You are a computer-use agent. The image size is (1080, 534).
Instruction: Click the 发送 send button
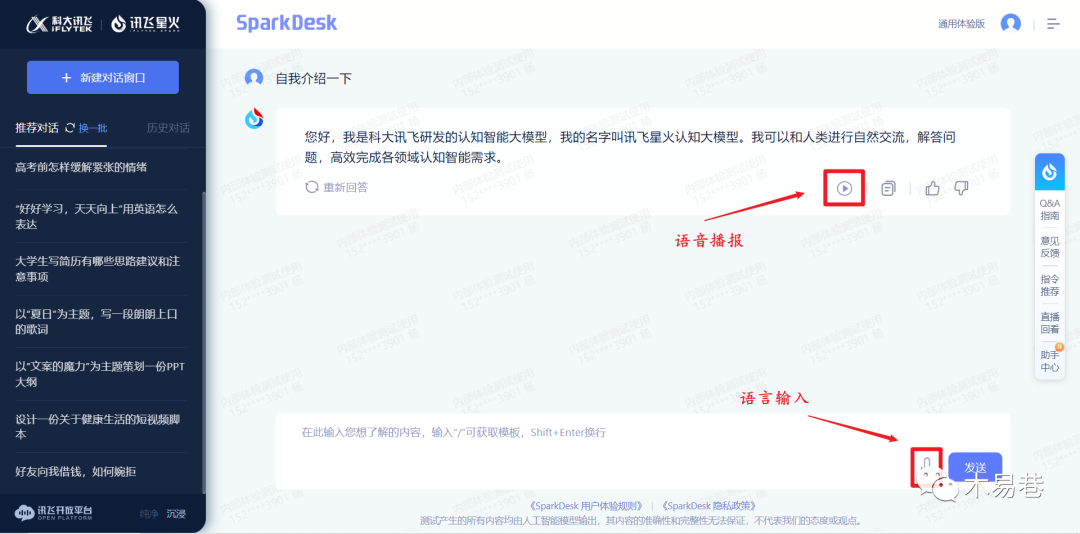(x=975, y=467)
